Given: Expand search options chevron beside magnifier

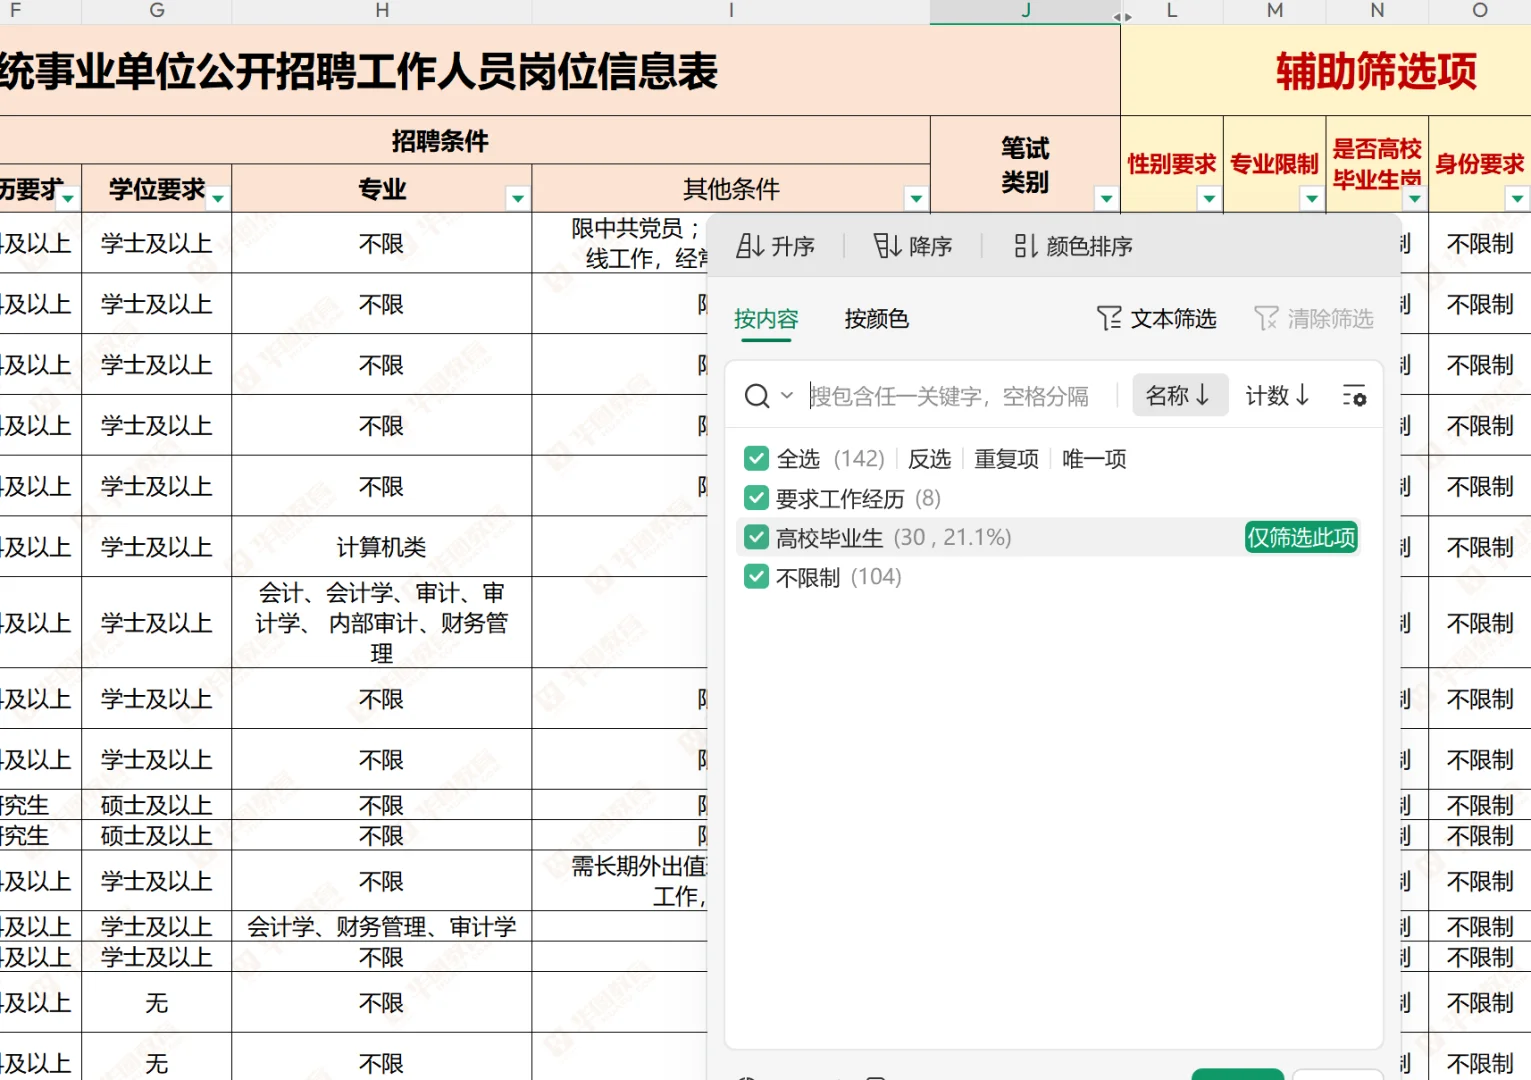Looking at the screenshot, I should (787, 396).
